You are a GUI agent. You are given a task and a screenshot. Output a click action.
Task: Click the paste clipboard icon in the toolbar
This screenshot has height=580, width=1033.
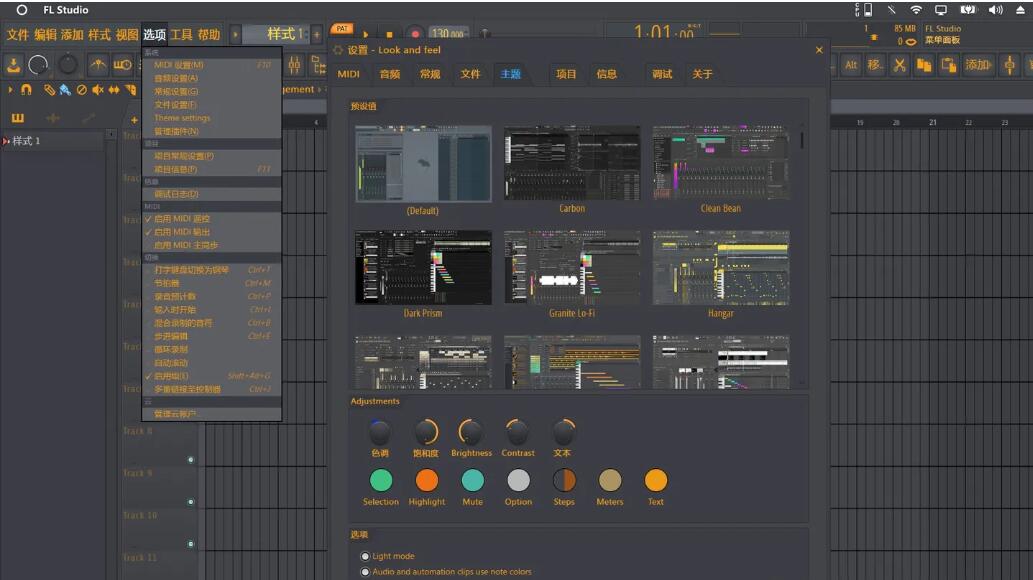tap(949, 65)
